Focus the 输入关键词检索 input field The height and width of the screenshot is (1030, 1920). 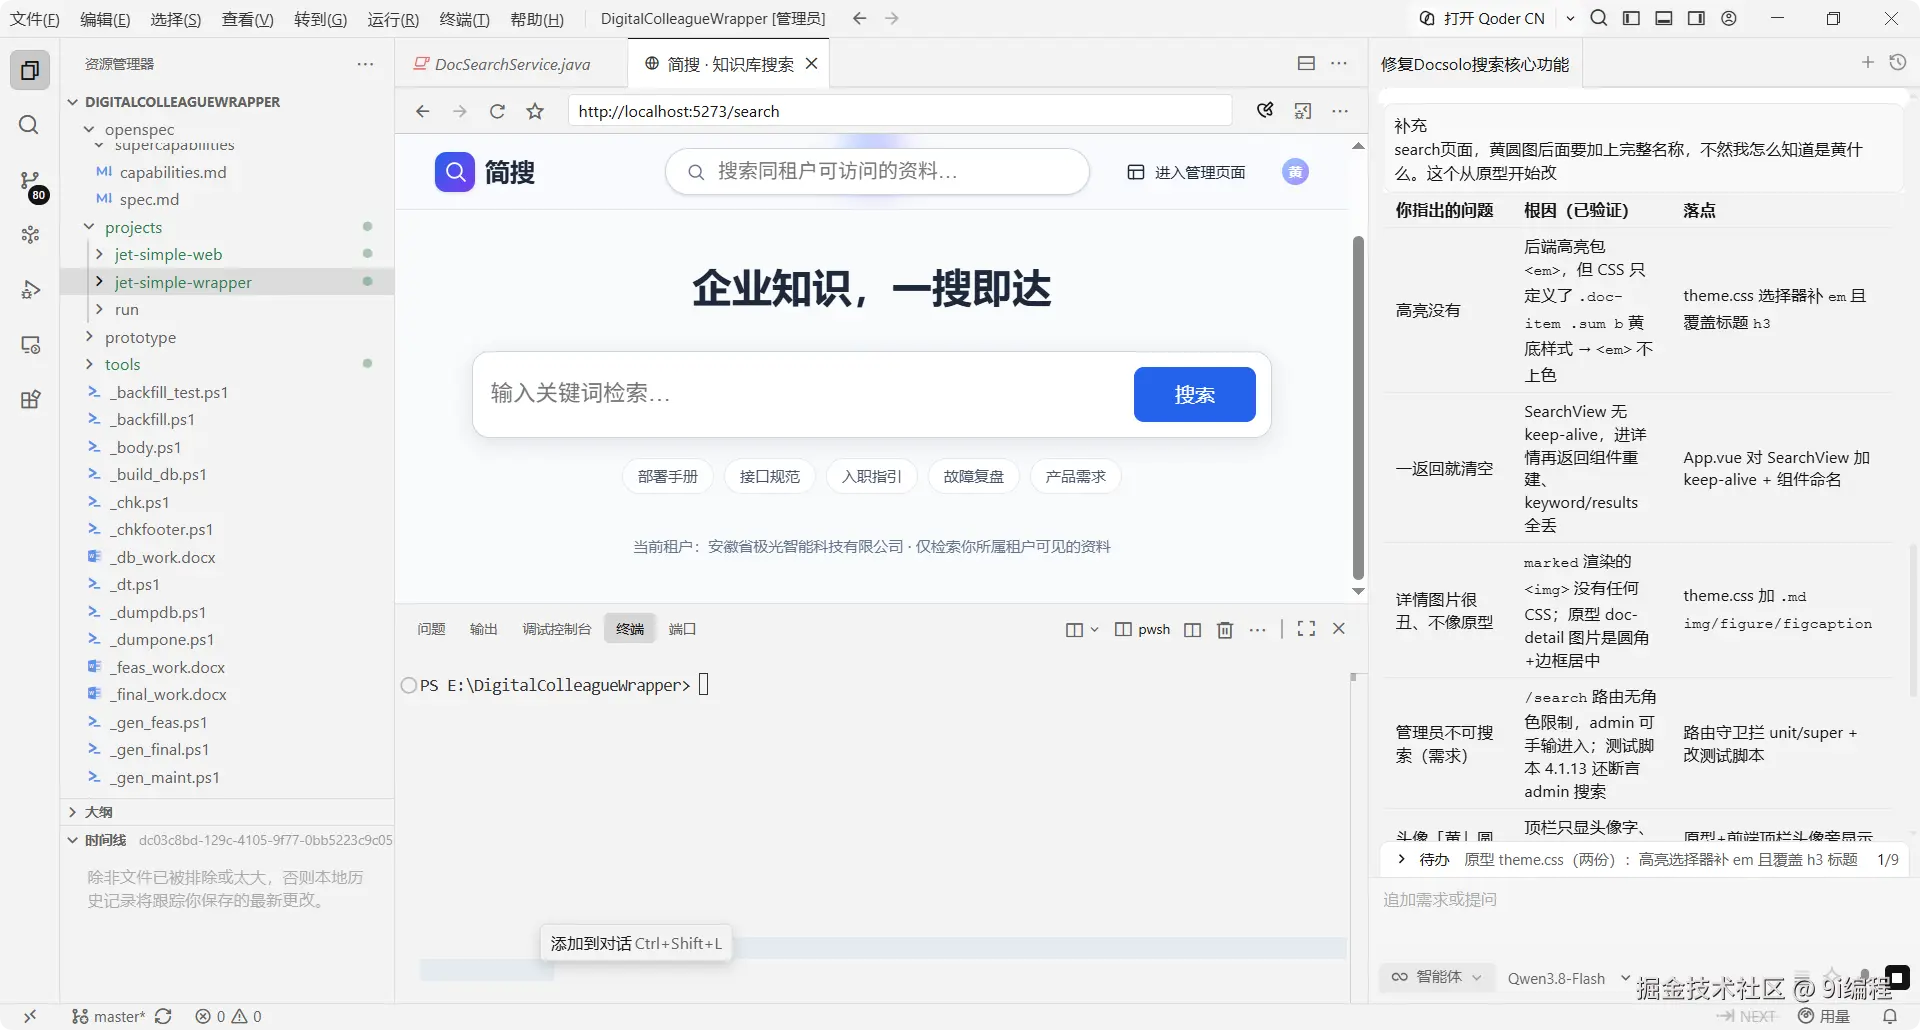point(803,394)
